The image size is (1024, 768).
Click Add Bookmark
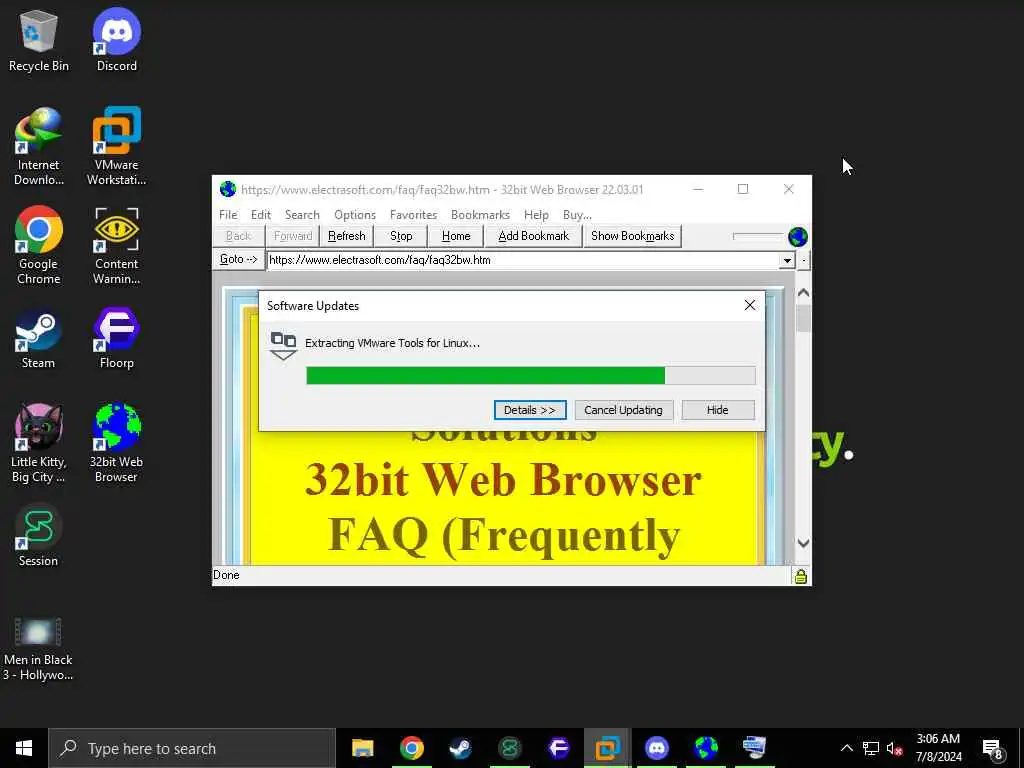(534, 236)
